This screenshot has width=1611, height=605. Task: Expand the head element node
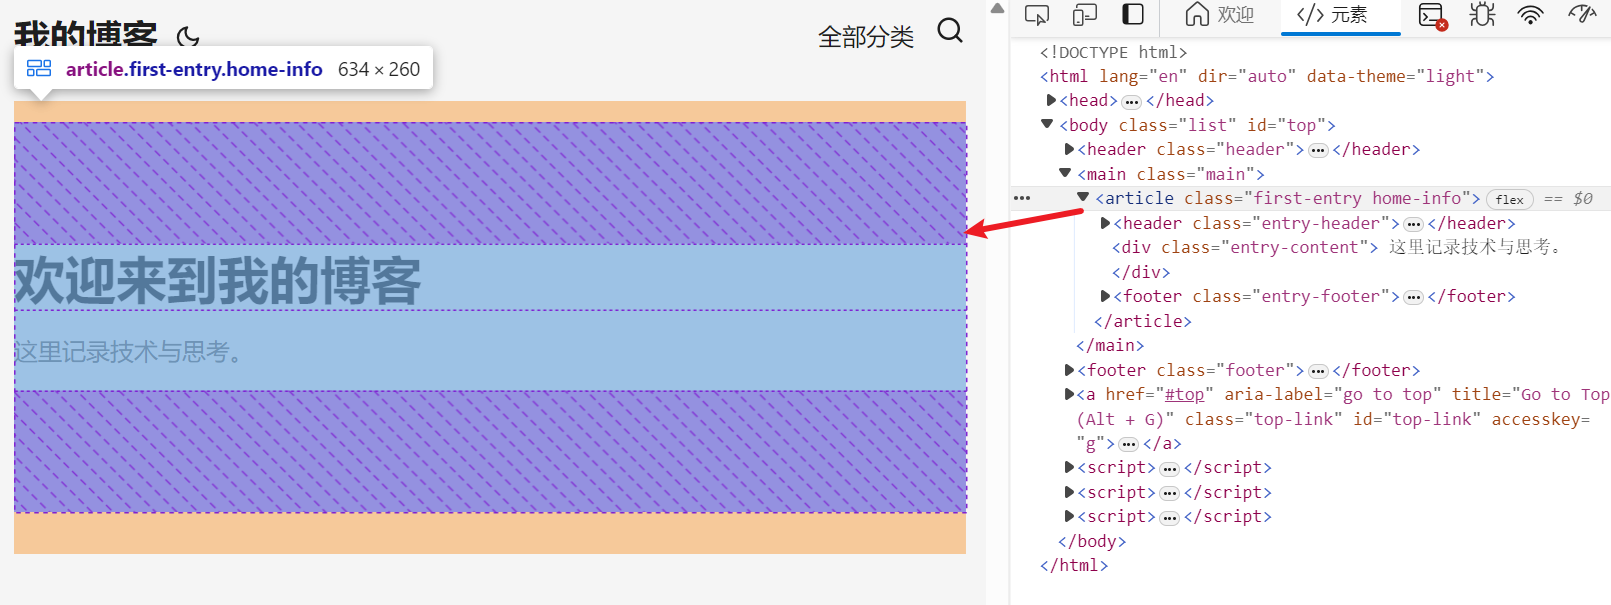tap(1051, 101)
